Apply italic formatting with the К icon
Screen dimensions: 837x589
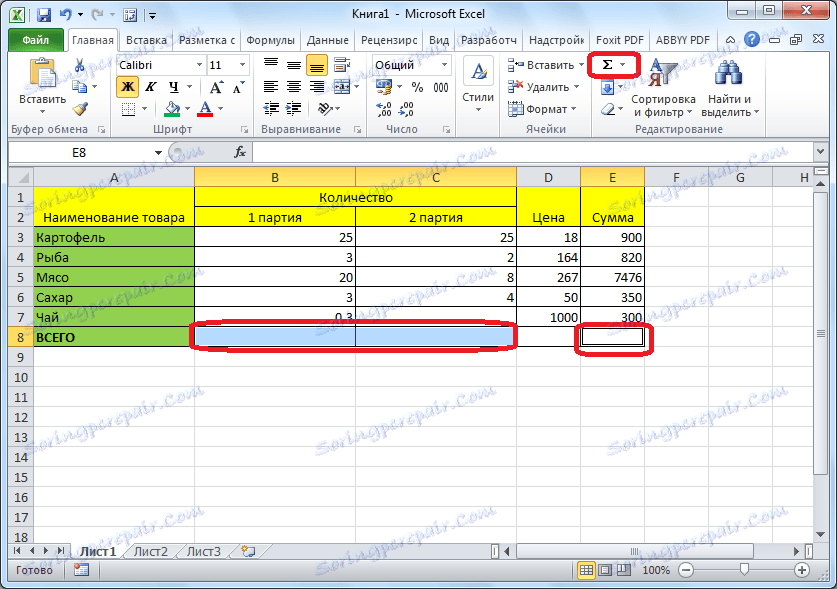point(150,86)
